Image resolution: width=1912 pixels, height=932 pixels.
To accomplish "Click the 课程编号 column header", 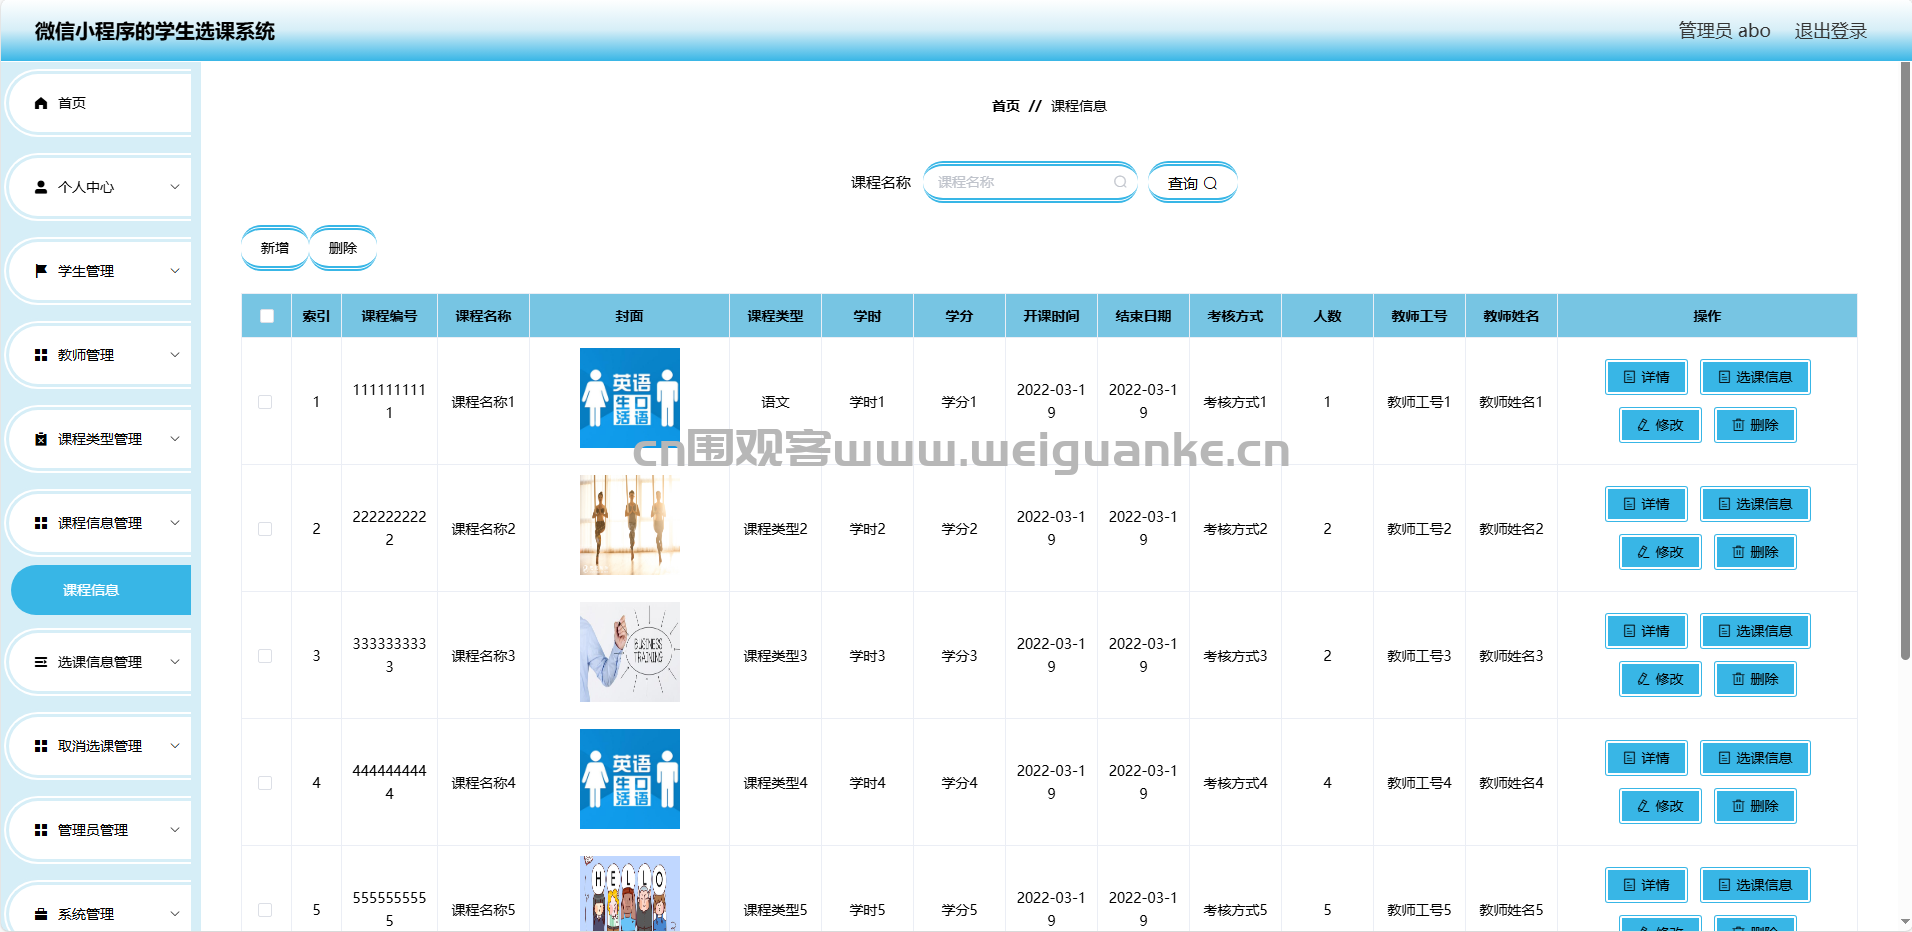I will [389, 316].
